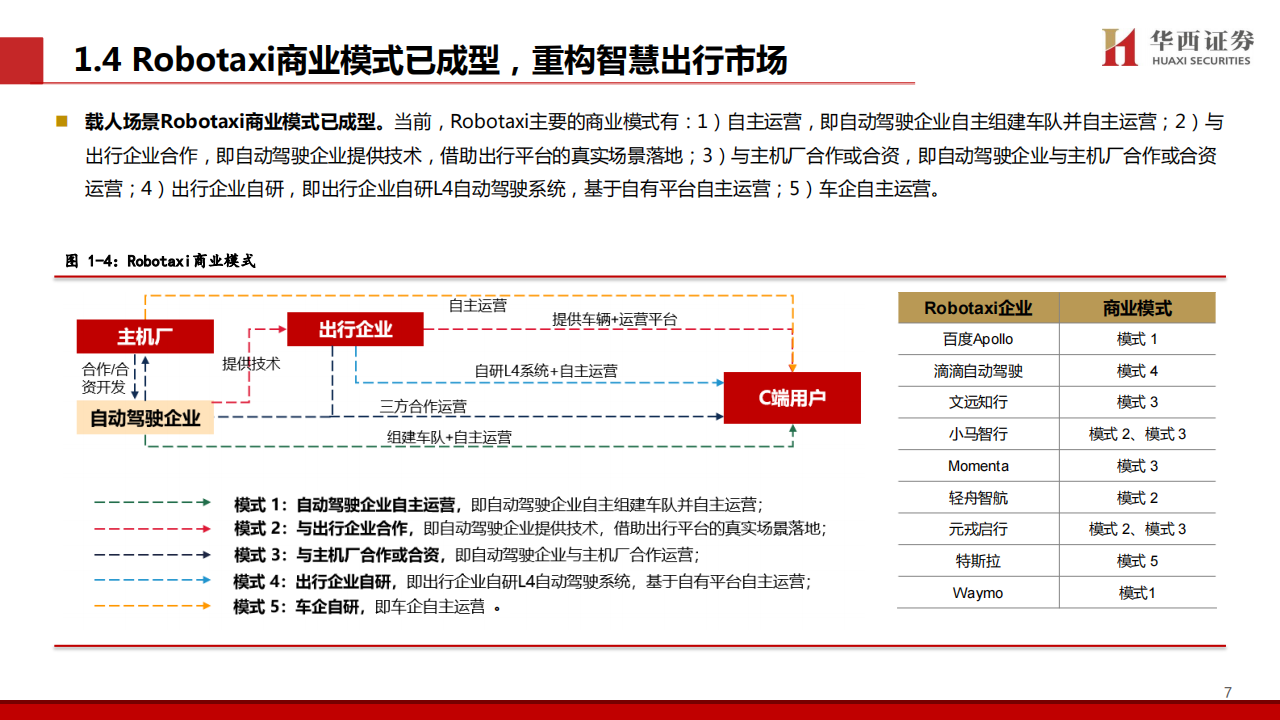Click the Huaxi Securities logo
Screen dimensions: 1280x720
pos(1176,47)
